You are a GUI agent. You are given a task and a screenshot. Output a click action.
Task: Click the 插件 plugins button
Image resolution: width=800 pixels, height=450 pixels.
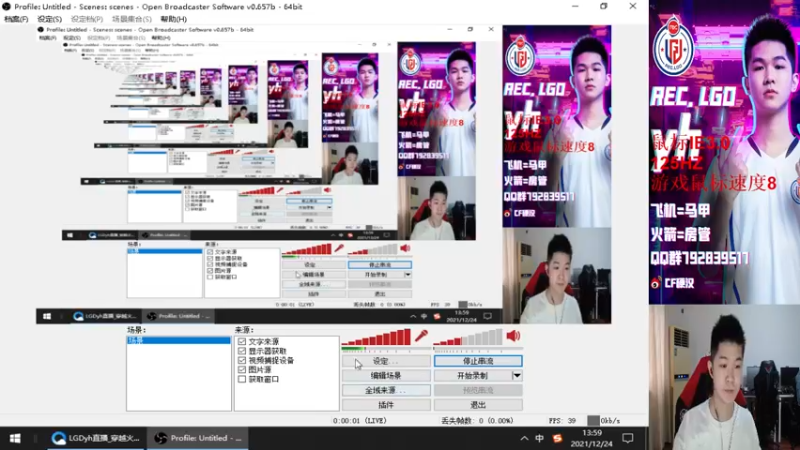tap(386, 405)
